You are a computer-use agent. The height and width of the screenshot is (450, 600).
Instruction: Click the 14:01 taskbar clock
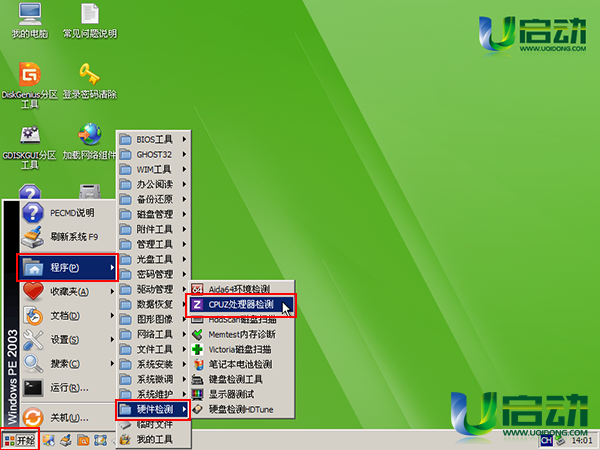coord(582,441)
